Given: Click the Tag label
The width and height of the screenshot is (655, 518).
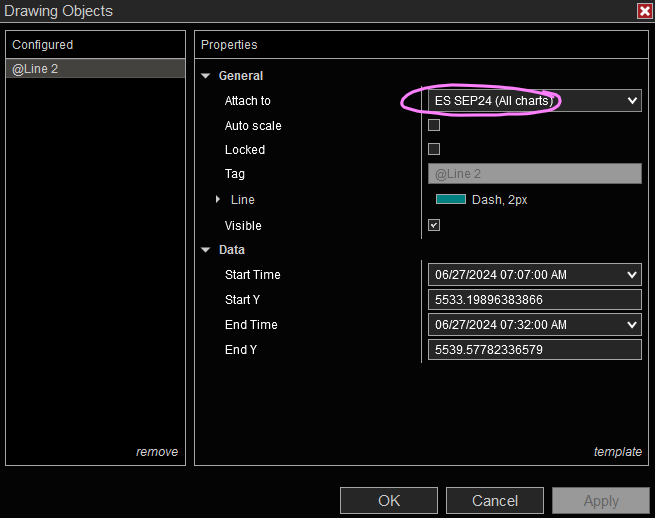Looking at the screenshot, I should [x=235, y=174].
